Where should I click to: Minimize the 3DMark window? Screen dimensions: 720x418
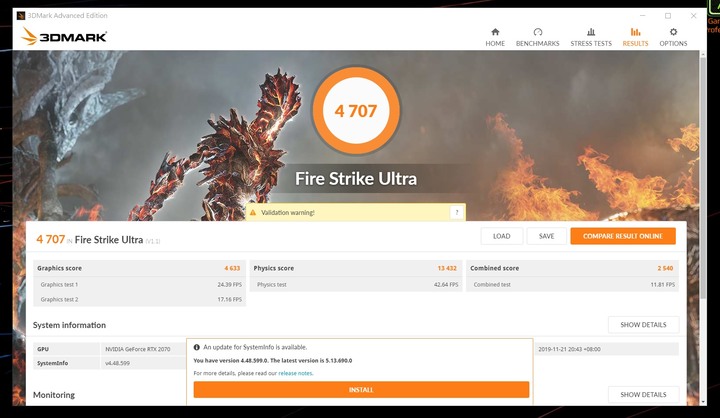642,16
